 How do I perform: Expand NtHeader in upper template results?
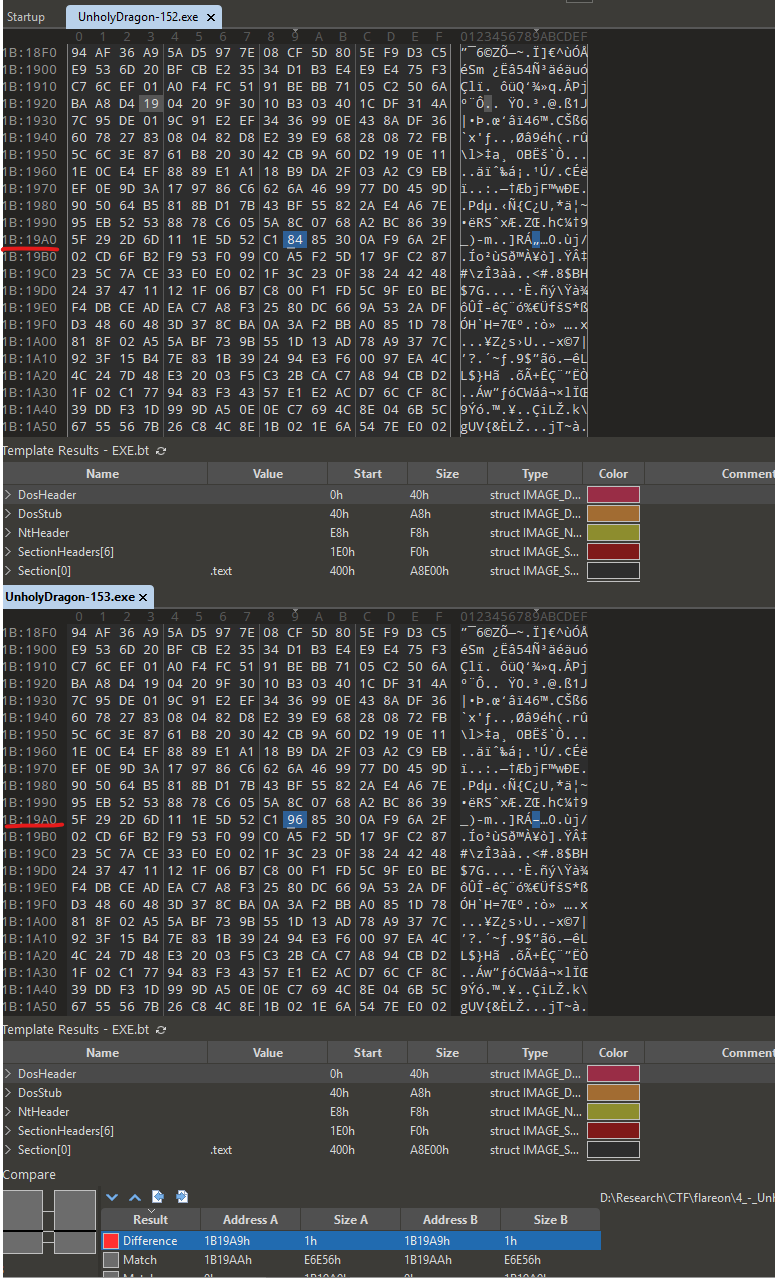click(8, 533)
